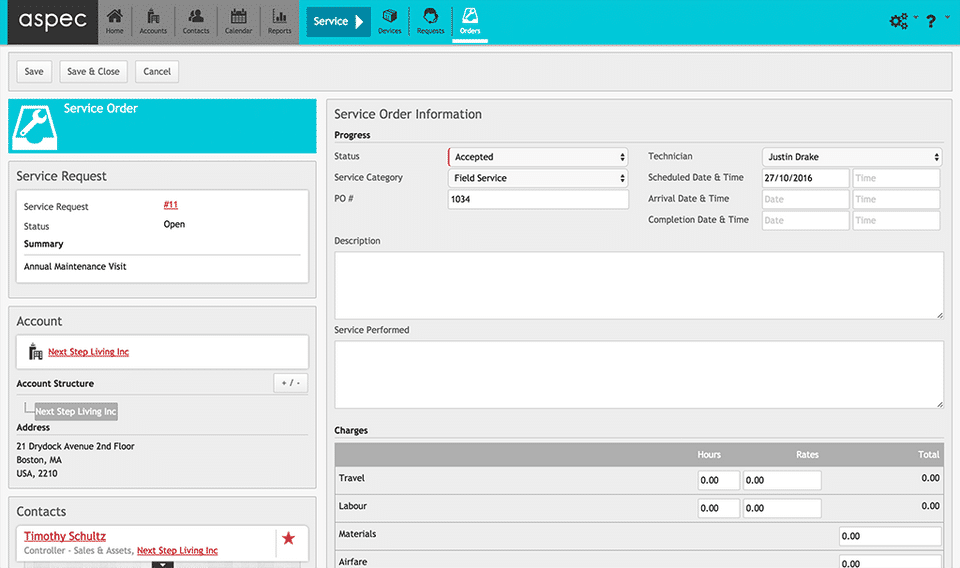Open the dropdown arrow beside help icon
960x568 pixels.
(947, 17)
